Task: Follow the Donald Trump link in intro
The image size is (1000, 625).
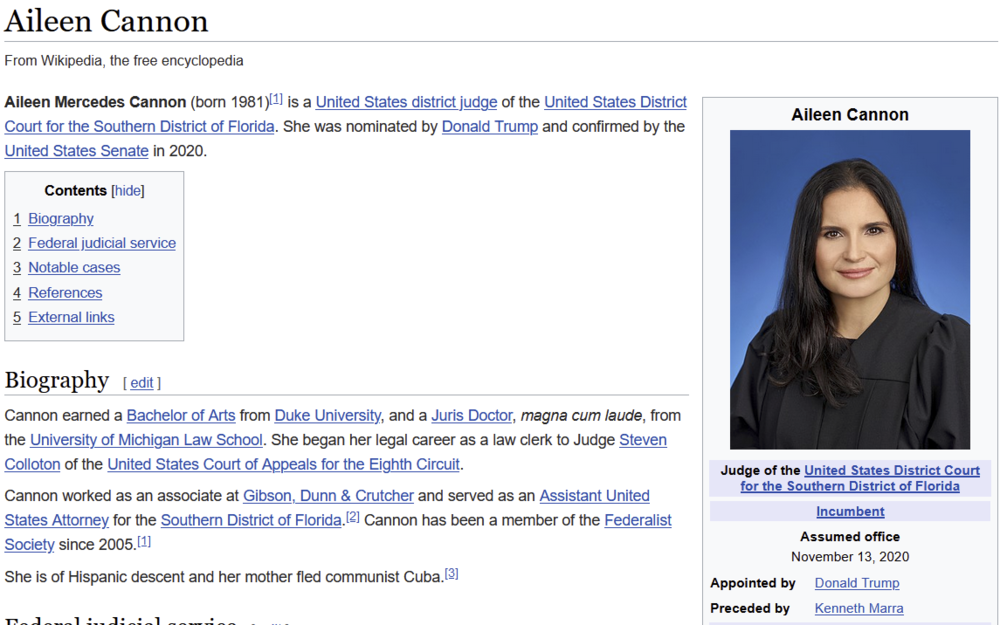Action: point(490,127)
